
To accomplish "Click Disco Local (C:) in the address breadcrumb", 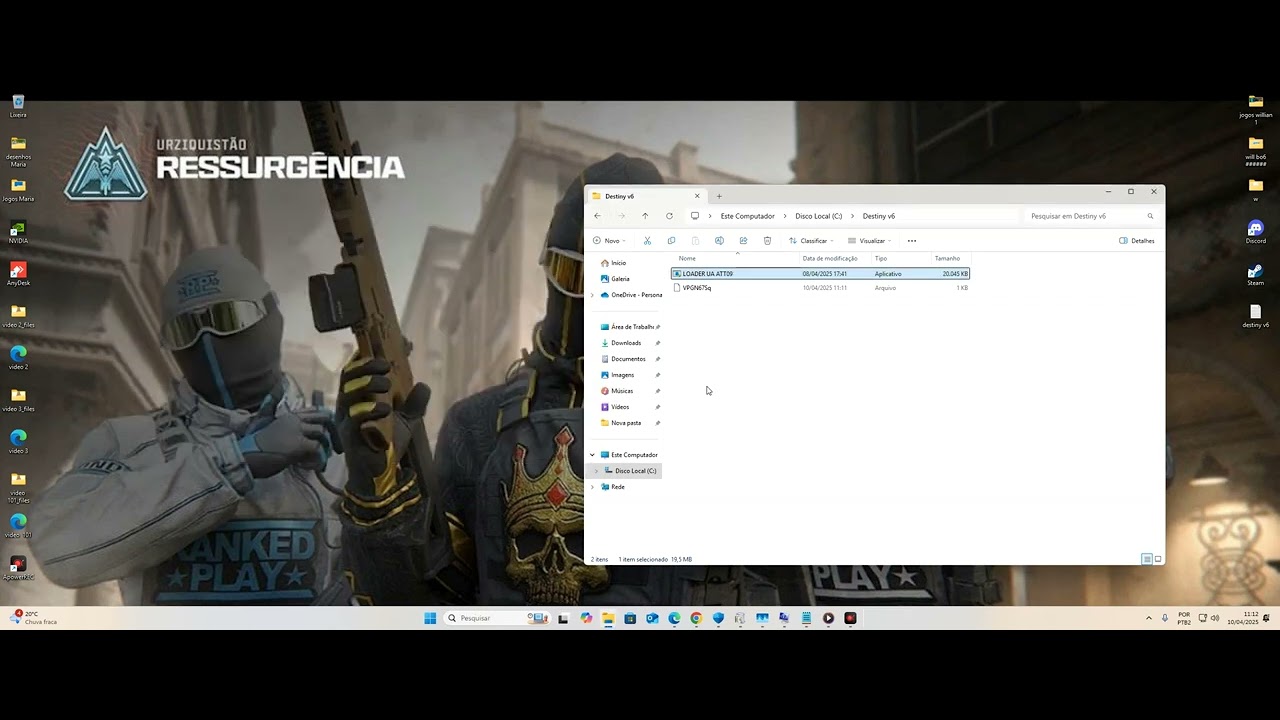I will (819, 216).
